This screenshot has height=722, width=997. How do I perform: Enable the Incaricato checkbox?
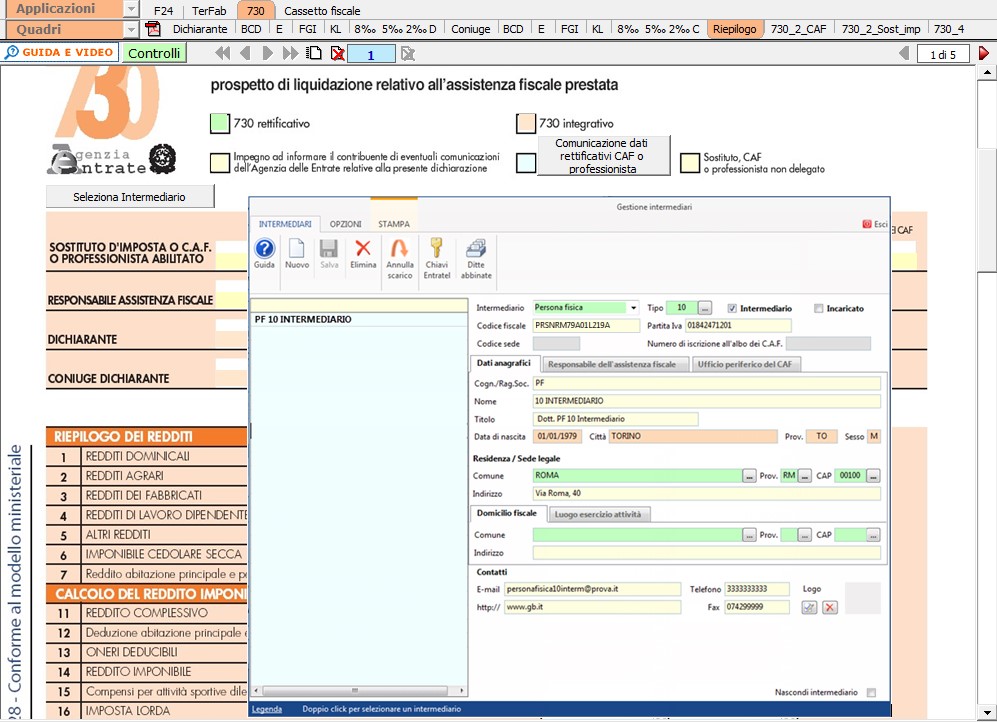pos(818,308)
